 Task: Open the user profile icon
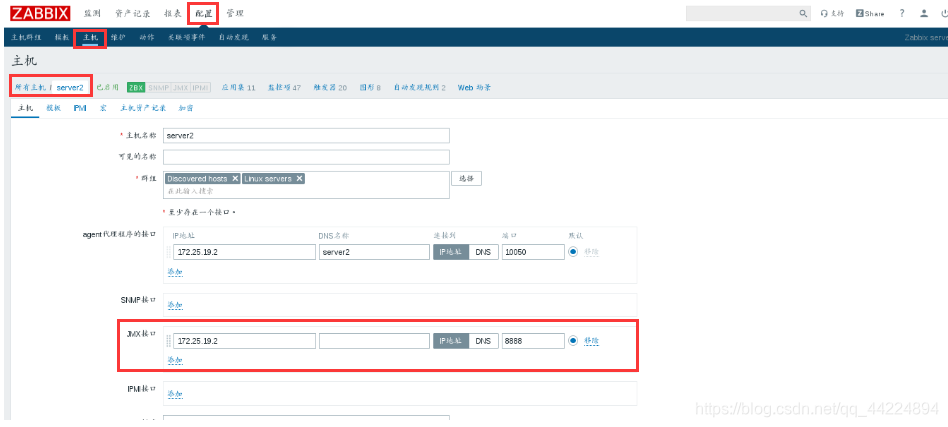[924, 13]
